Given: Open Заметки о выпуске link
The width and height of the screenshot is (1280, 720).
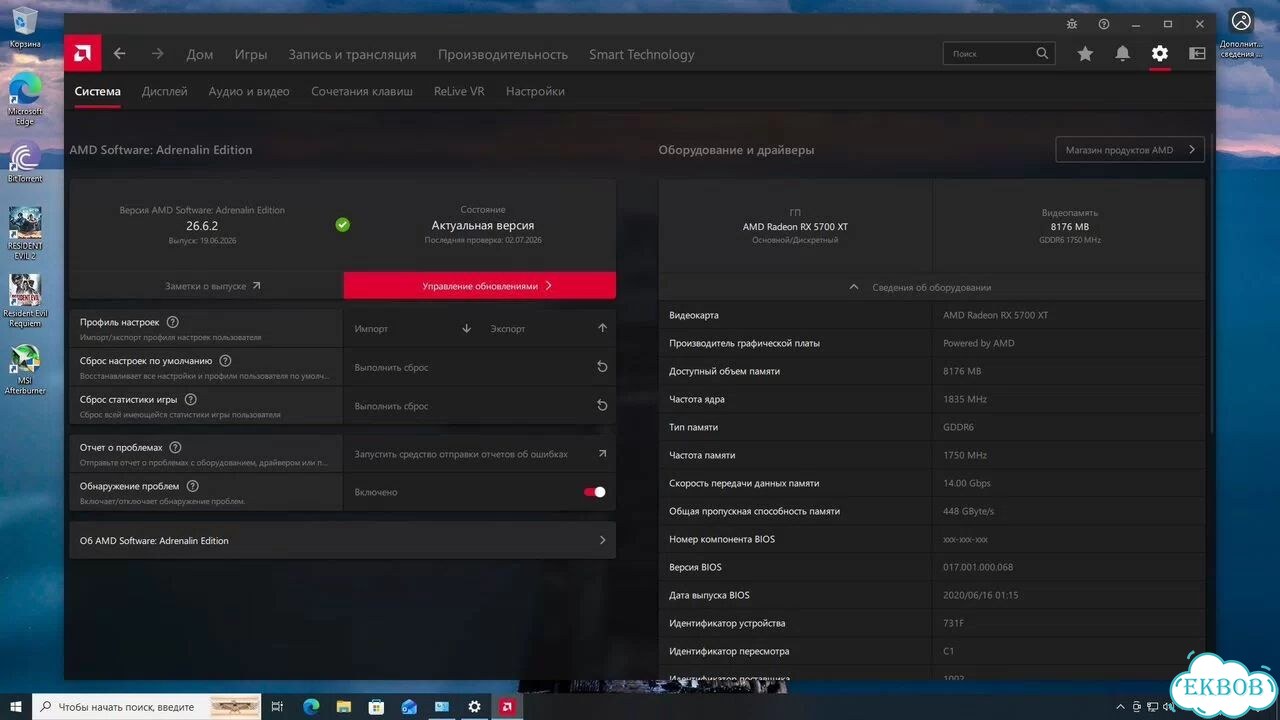Looking at the screenshot, I should 206,285.
